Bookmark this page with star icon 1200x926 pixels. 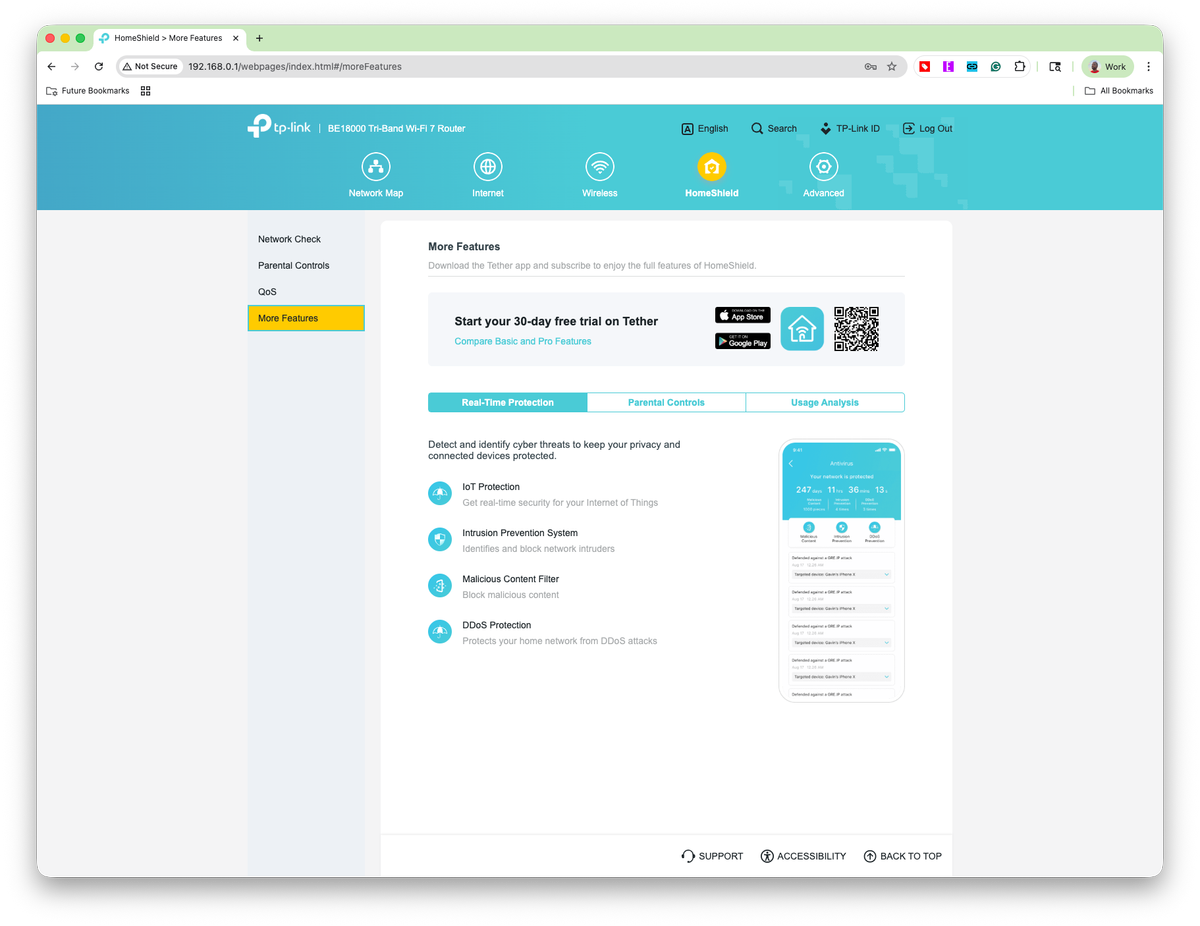point(891,67)
